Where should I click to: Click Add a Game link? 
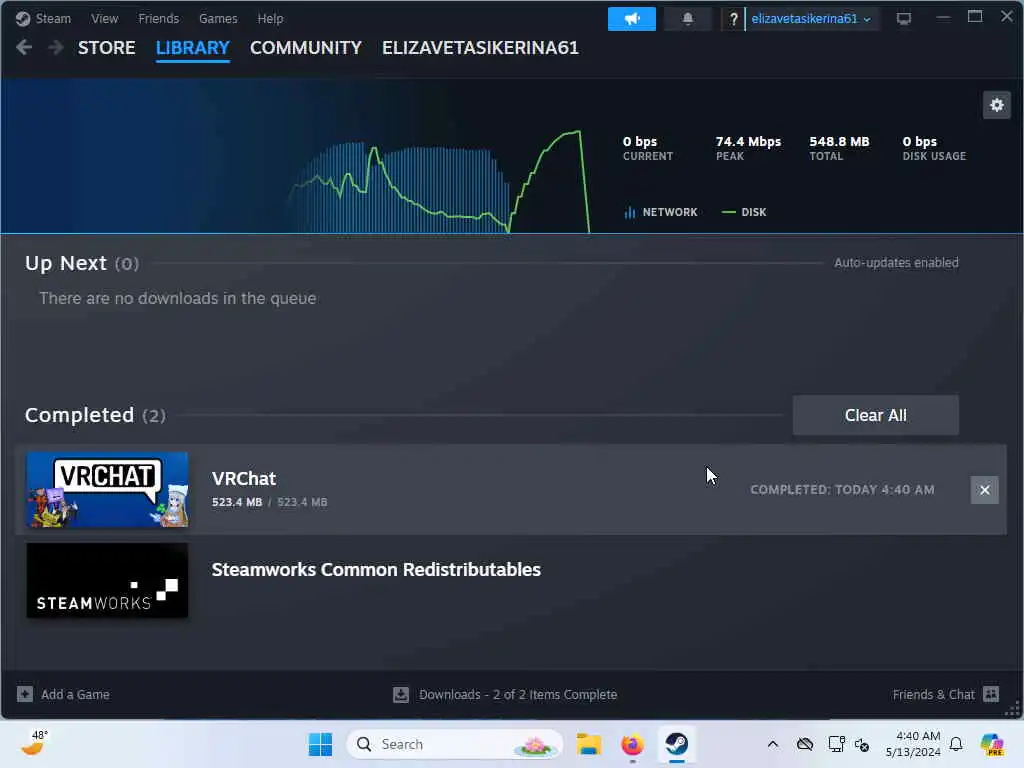tap(75, 694)
